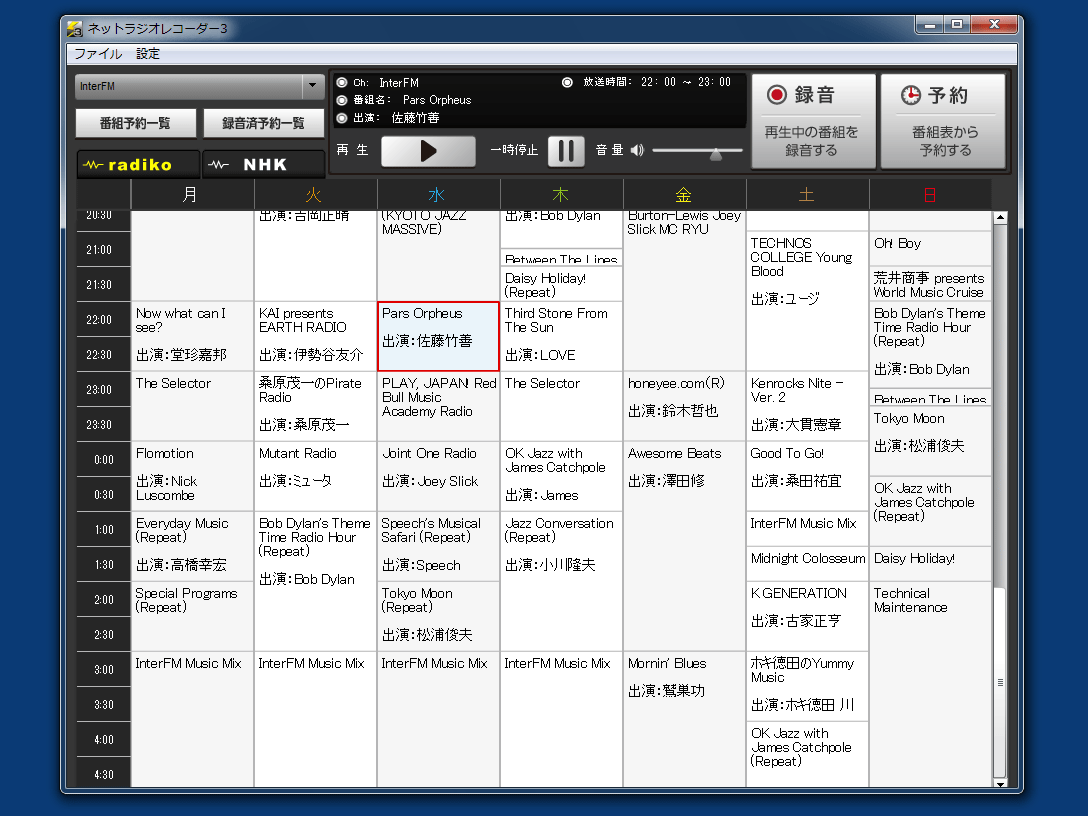Adjust the volume slider handle
Screen dimensions: 1088x816
715,155
